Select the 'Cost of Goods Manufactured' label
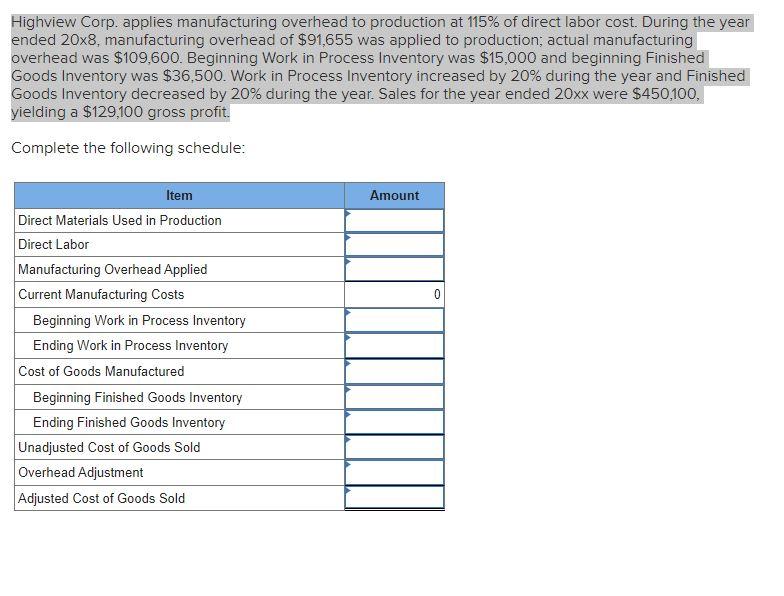Image resolution: width=784 pixels, height=596 pixels. [x=102, y=372]
